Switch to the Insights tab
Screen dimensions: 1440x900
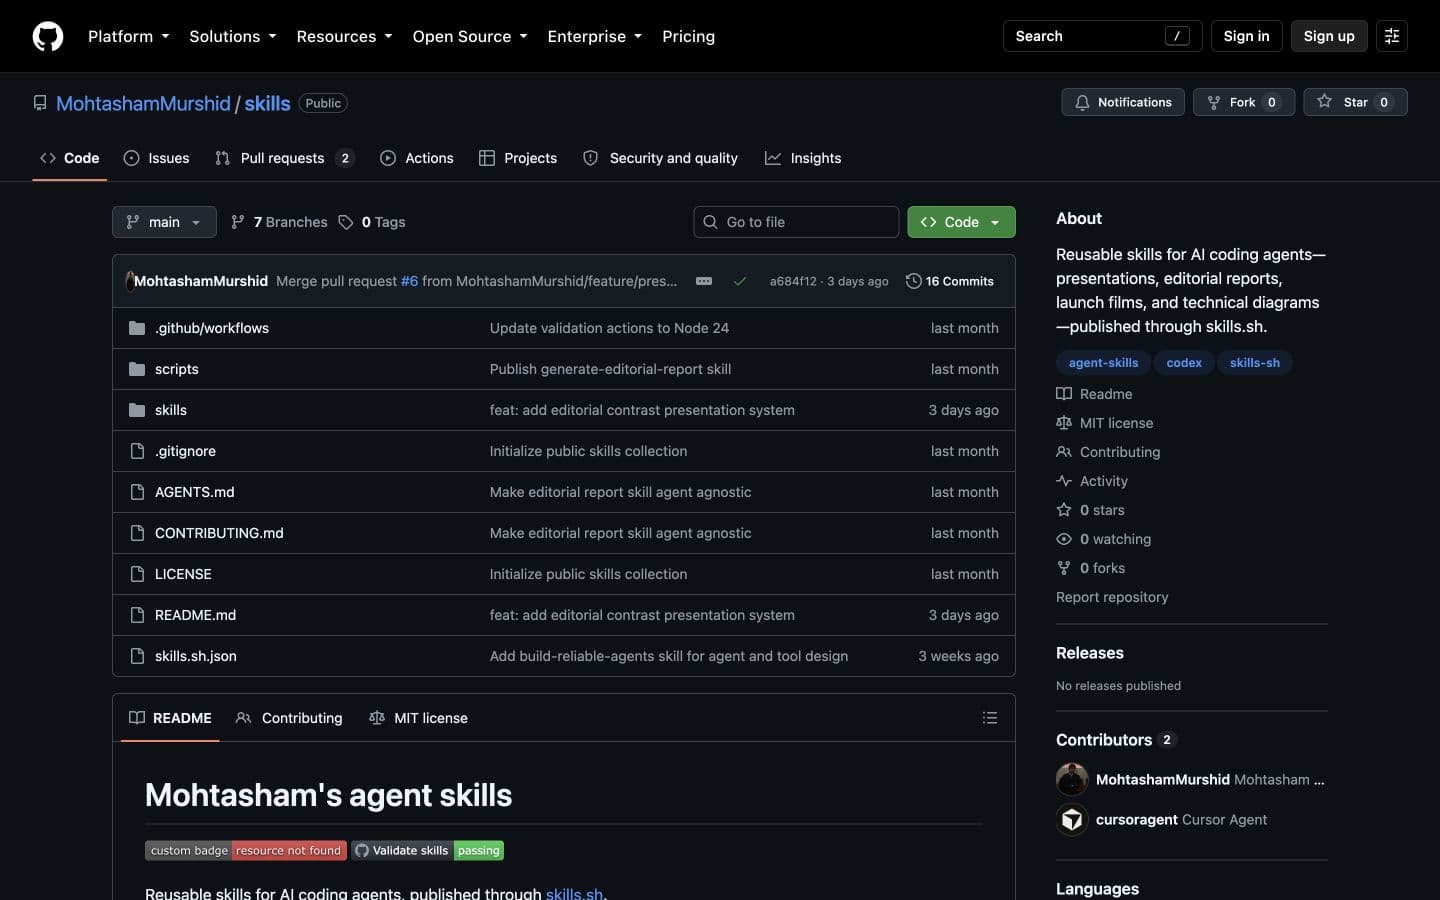point(803,158)
